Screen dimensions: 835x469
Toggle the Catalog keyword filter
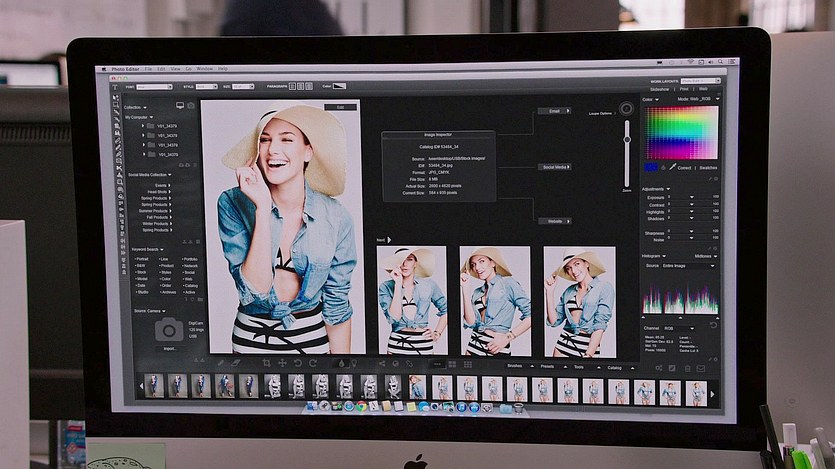(190, 285)
